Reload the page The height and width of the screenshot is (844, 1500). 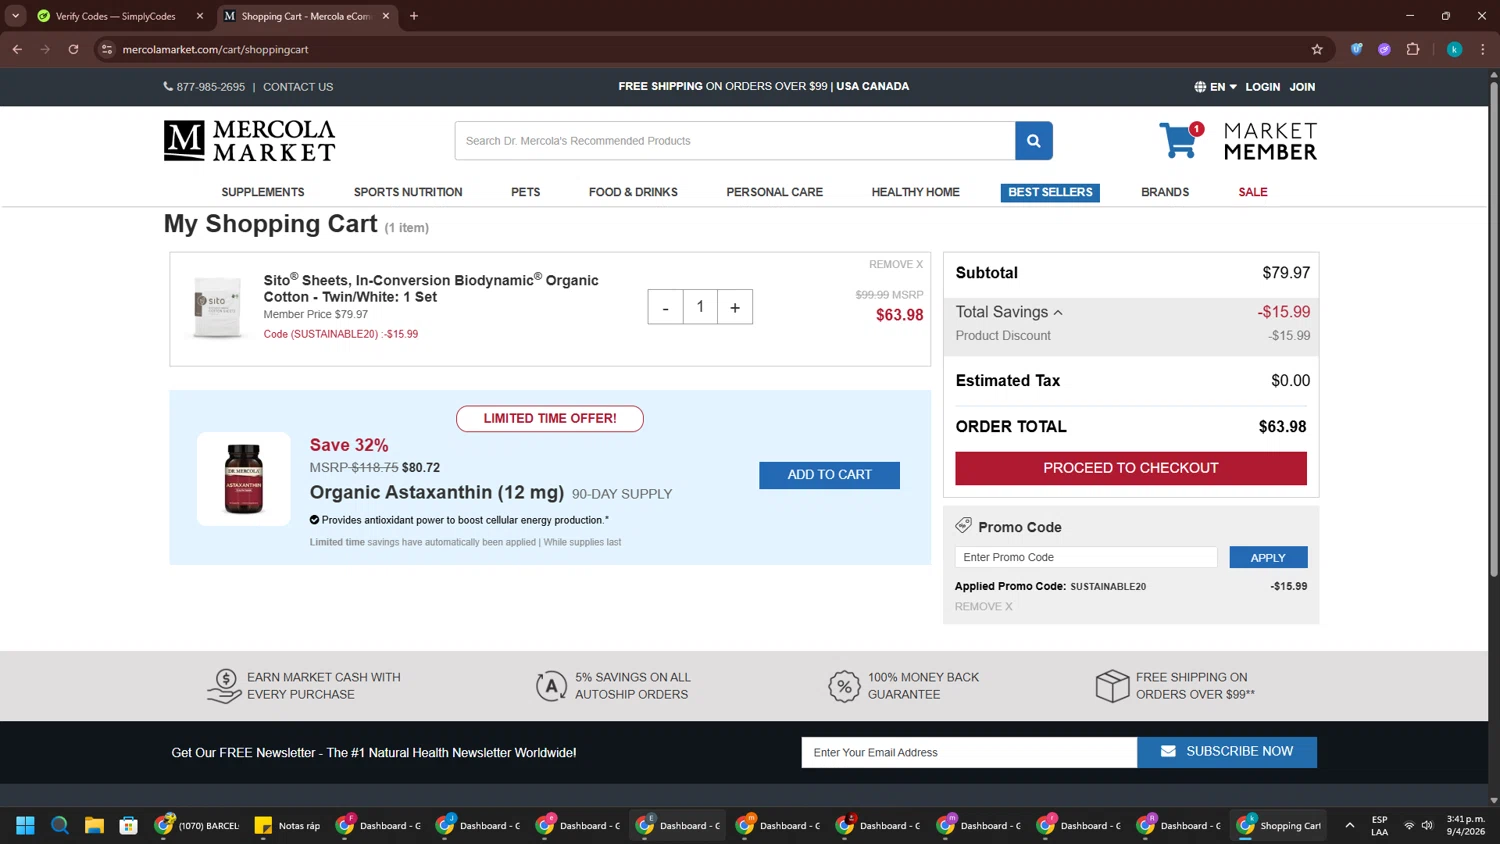(x=73, y=49)
